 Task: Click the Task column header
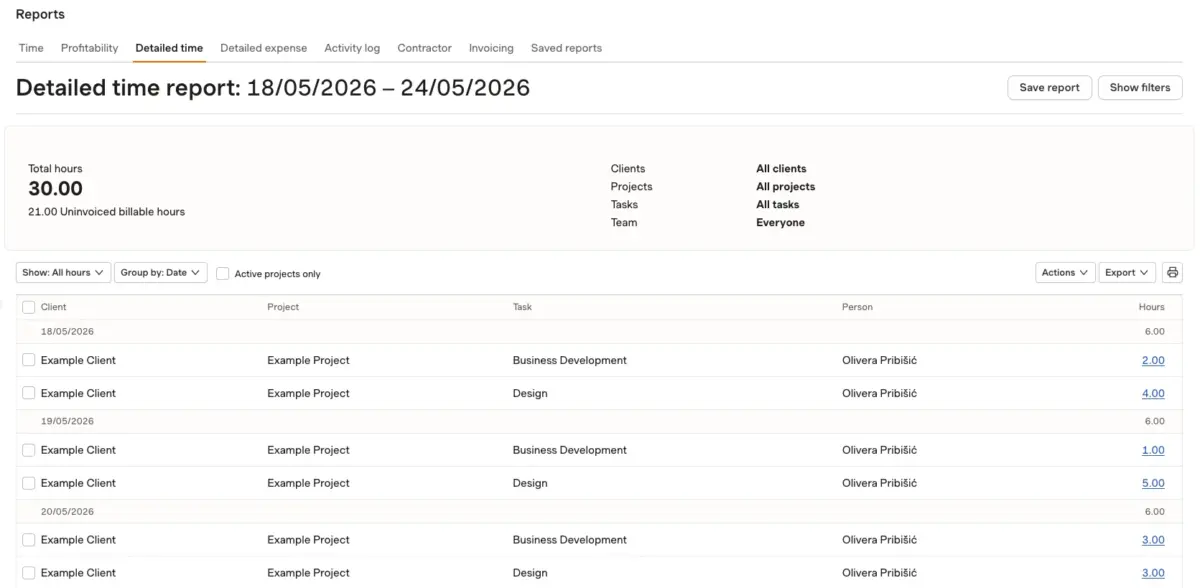point(522,307)
